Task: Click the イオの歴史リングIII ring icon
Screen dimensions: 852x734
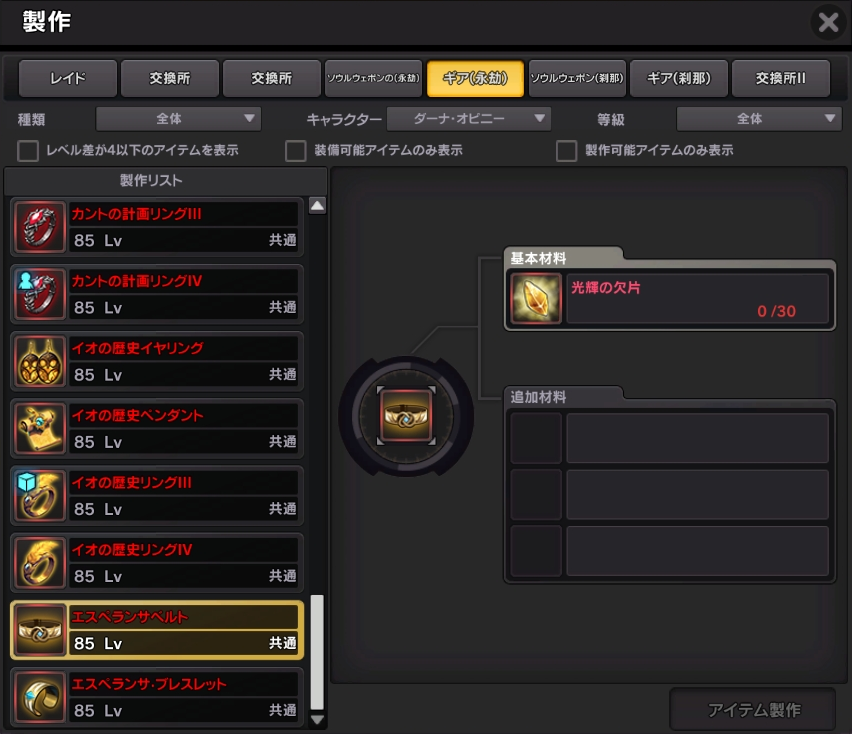Action: (40, 495)
